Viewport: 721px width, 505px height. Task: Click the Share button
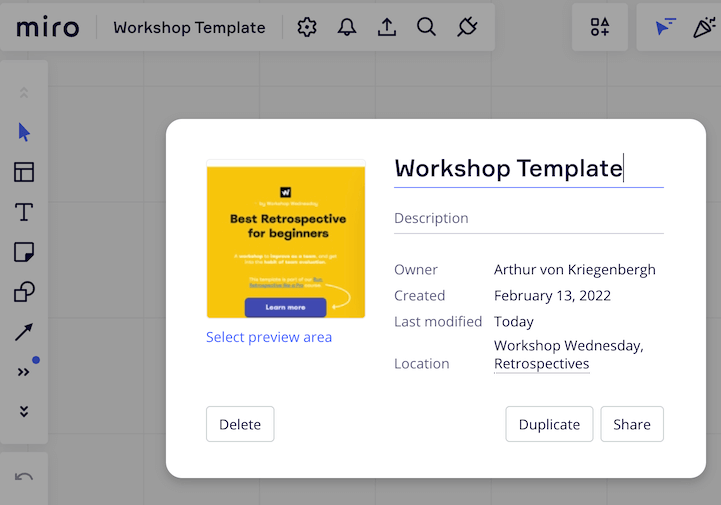(x=632, y=424)
